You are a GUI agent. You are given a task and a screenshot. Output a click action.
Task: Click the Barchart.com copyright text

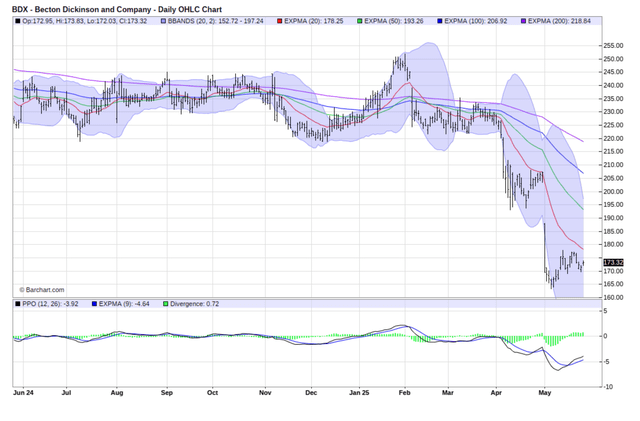tap(42, 290)
